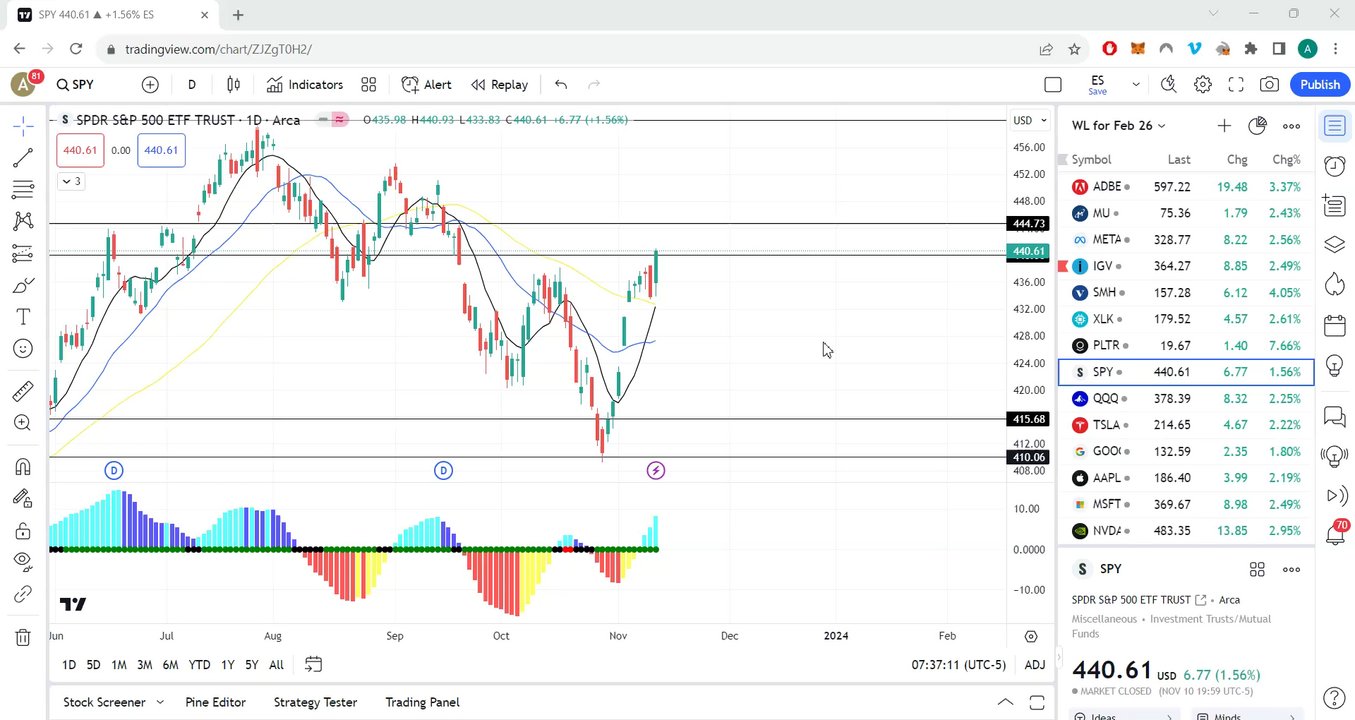Undo the last chart action
Screen dimensions: 1355x720
[x=561, y=85]
